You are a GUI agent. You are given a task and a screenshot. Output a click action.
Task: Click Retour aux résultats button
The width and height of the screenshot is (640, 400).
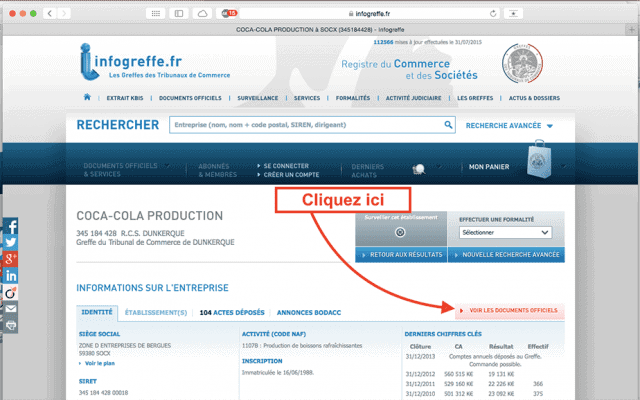click(x=401, y=255)
